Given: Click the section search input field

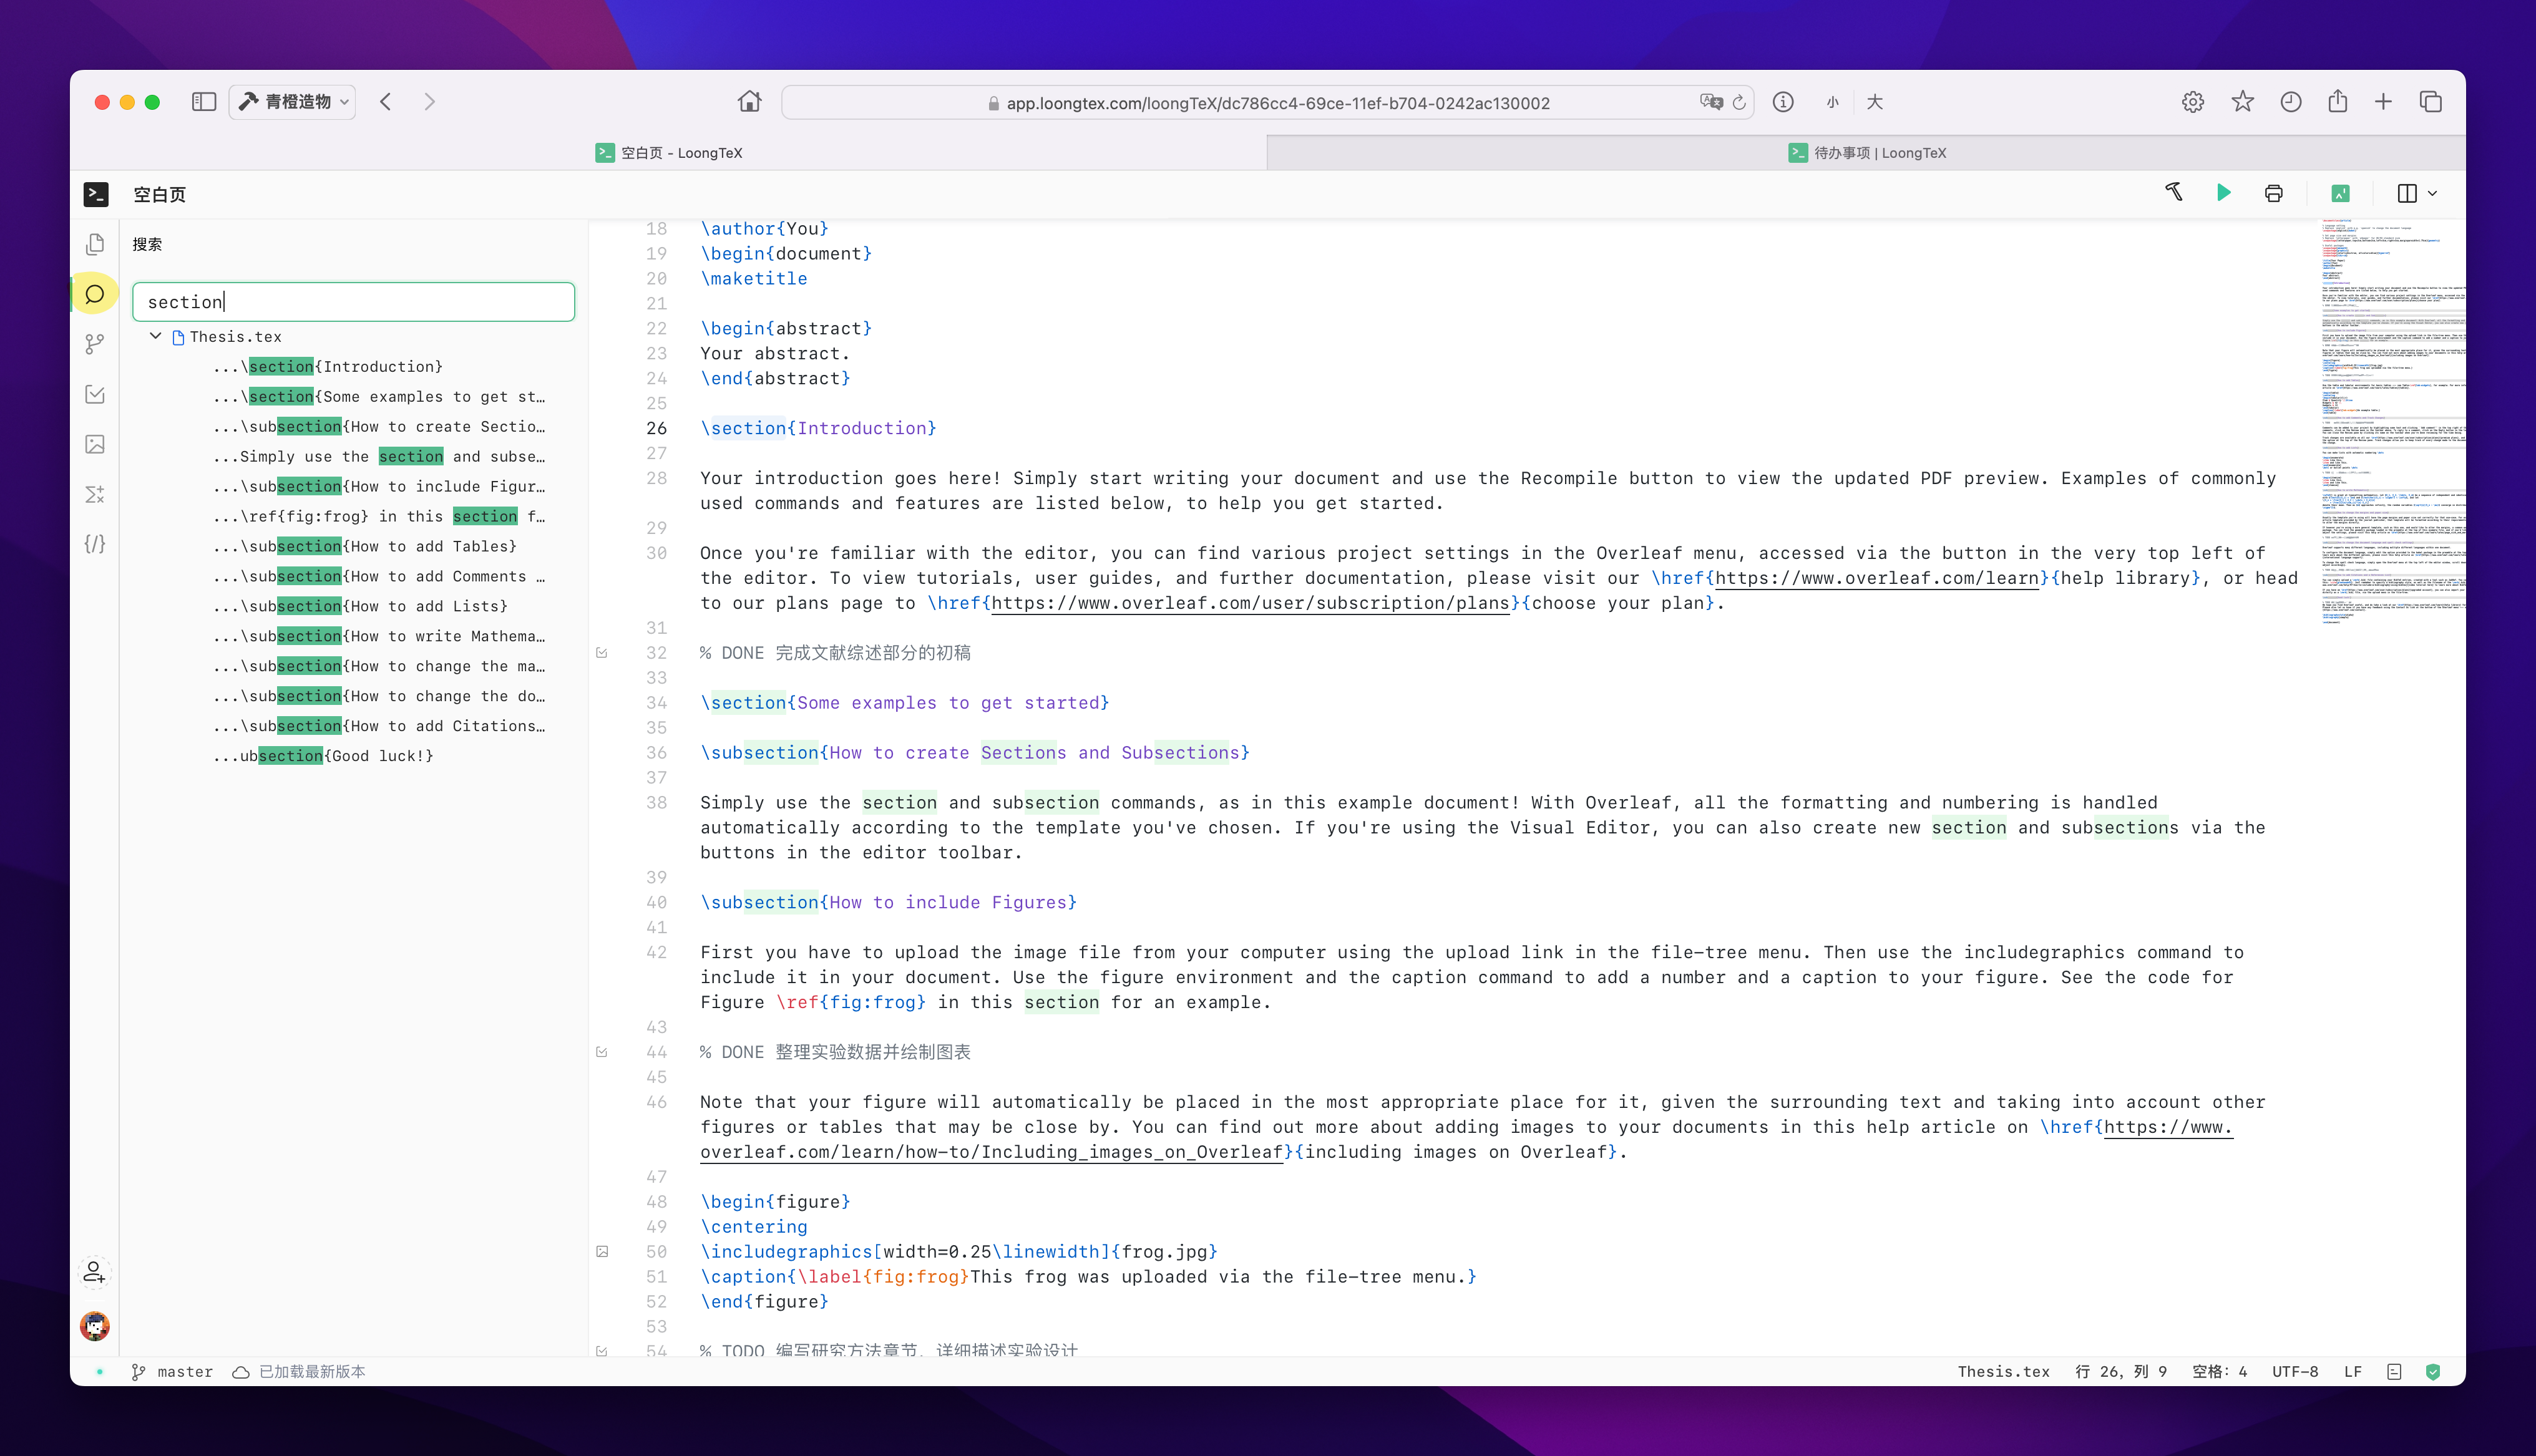Looking at the screenshot, I should (x=353, y=302).
